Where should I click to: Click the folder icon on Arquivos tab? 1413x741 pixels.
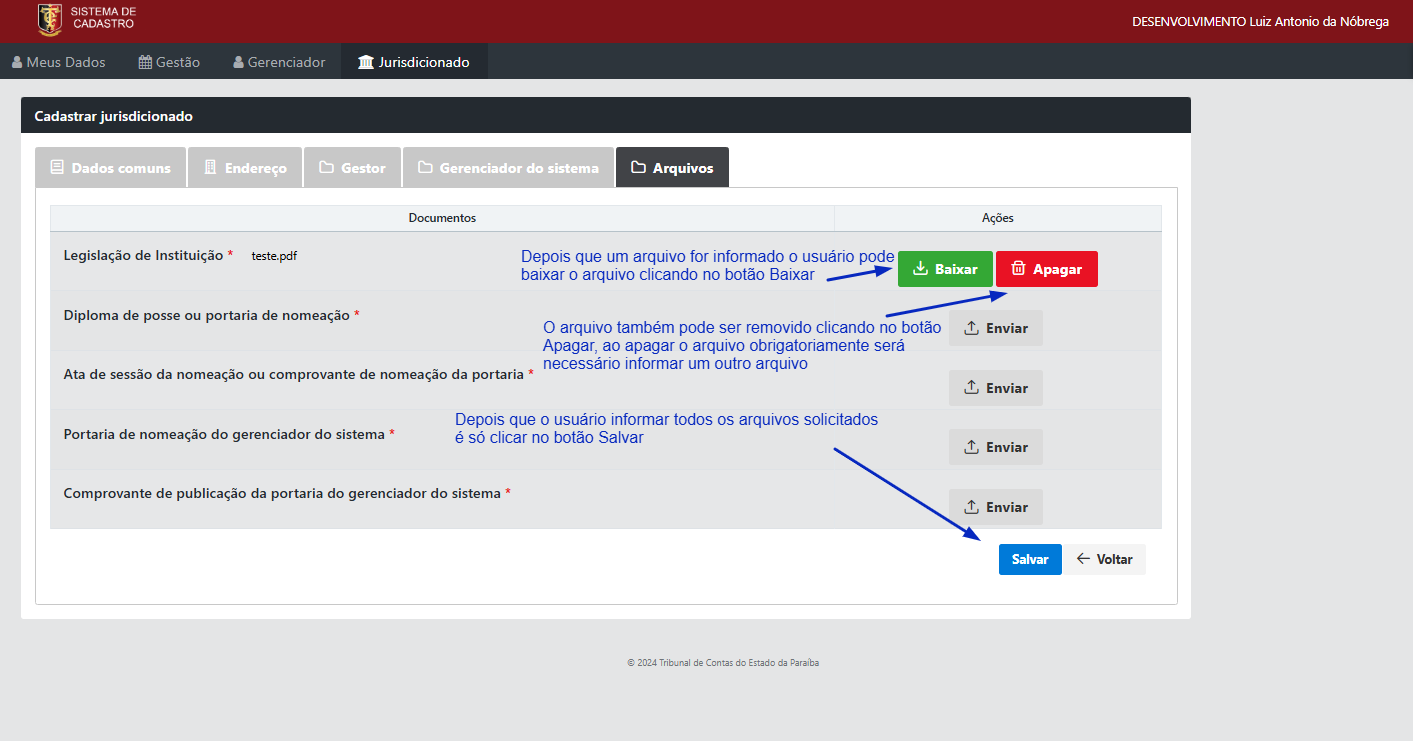638,167
